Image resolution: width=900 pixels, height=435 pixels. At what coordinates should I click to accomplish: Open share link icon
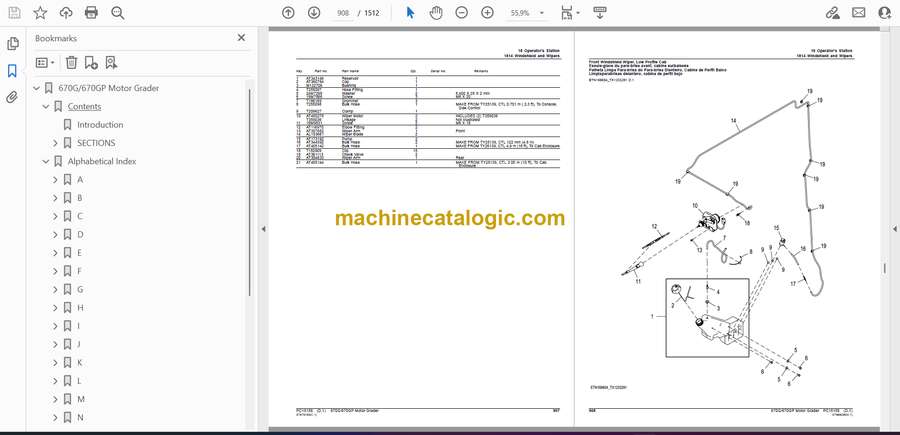832,13
